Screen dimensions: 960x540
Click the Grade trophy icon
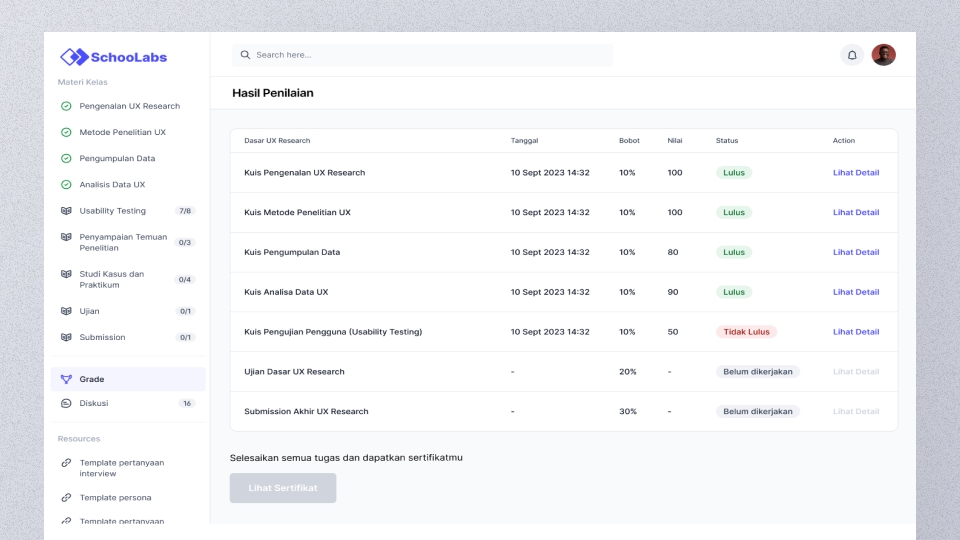(x=66, y=379)
